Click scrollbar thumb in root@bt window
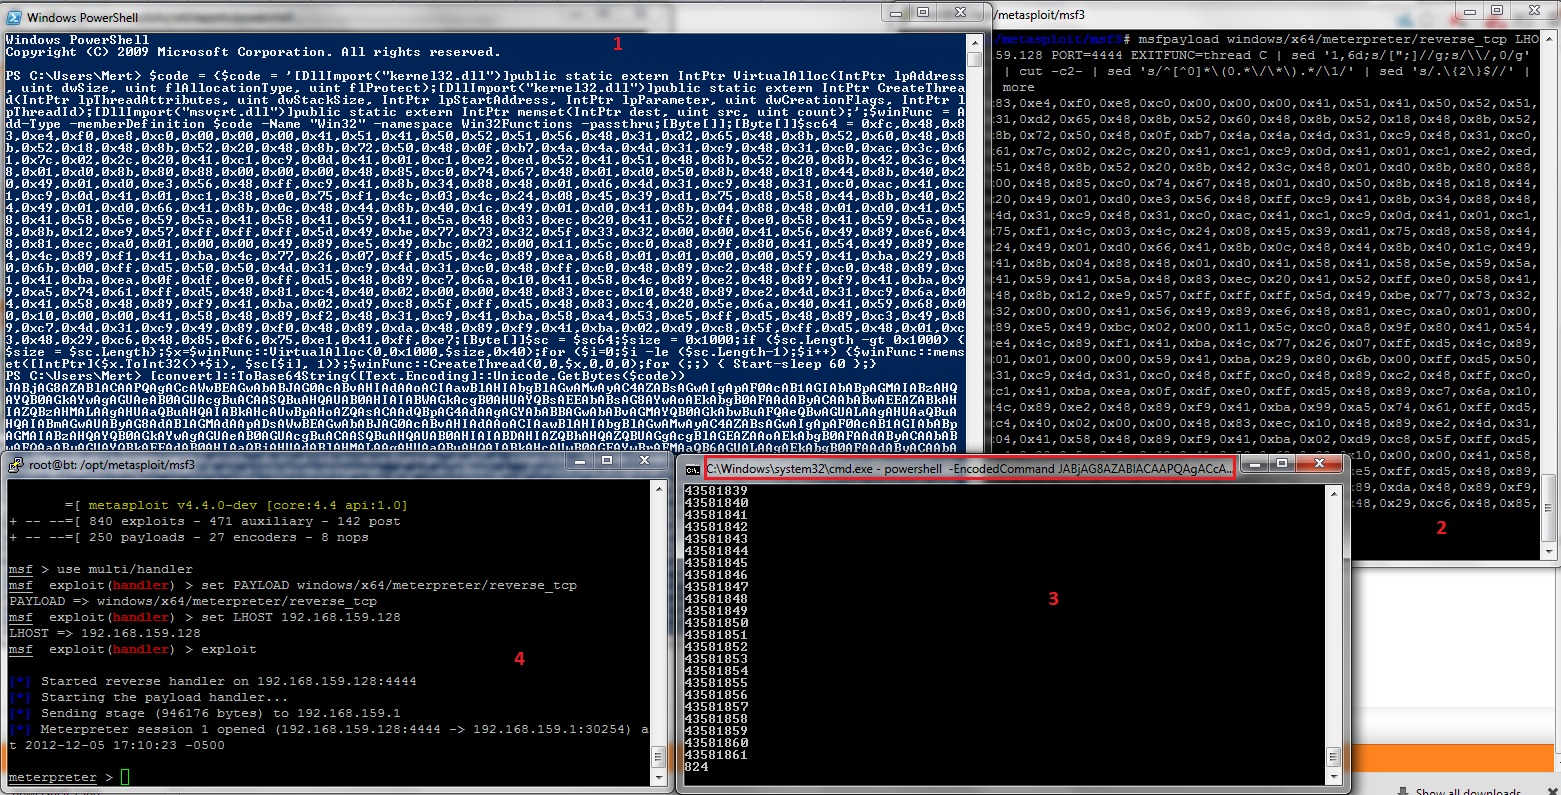1561x795 pixels. point(658,757)
